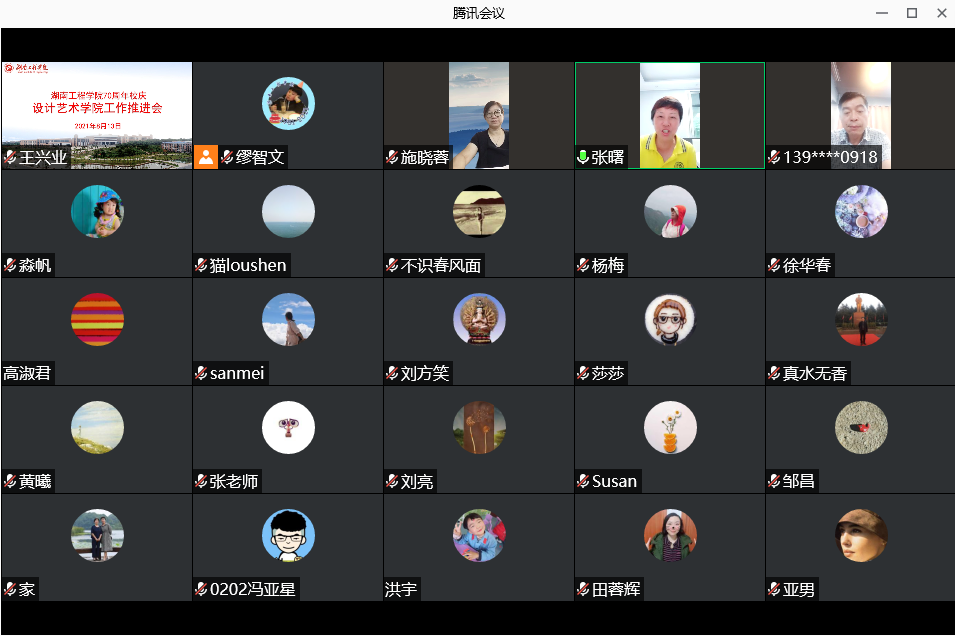Click Susan's muted microphone icon

tap(583, 481)
